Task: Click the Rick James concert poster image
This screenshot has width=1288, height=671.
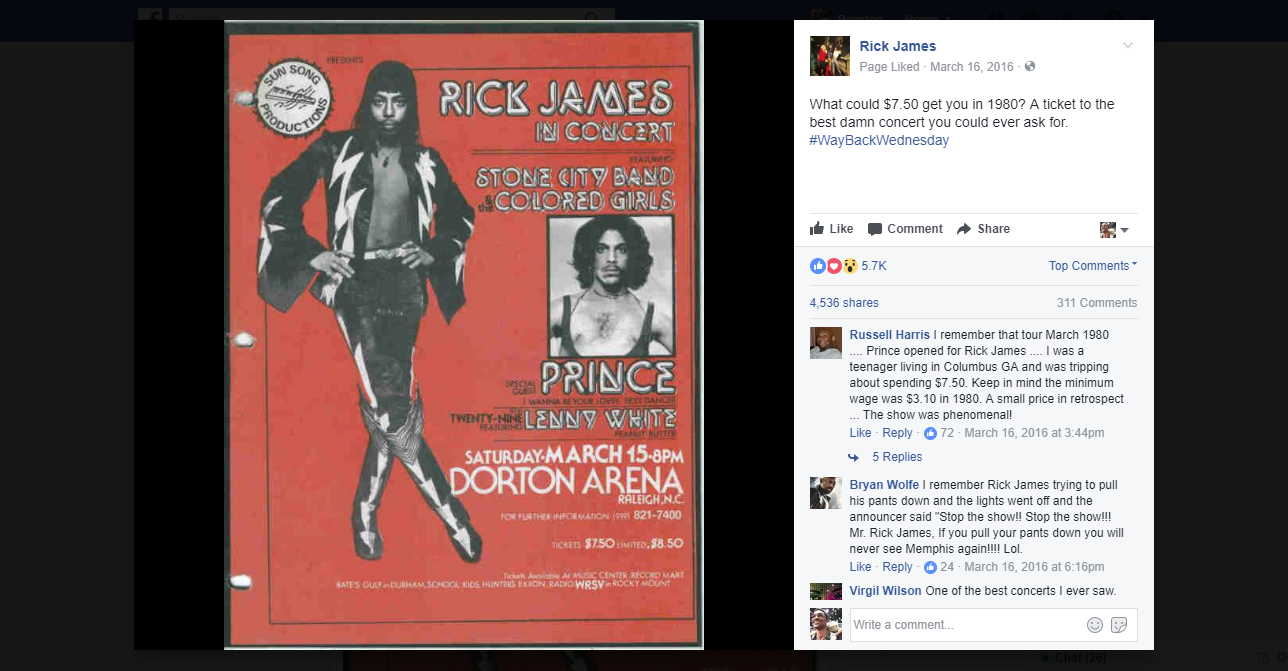Action: point(464,335)
